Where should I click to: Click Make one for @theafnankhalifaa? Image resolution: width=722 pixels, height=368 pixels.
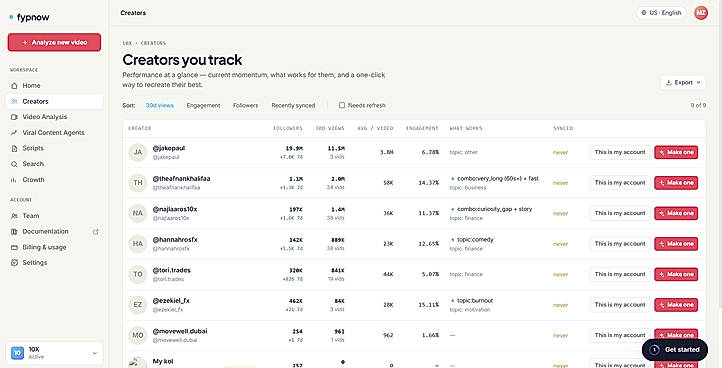[676, 183]
